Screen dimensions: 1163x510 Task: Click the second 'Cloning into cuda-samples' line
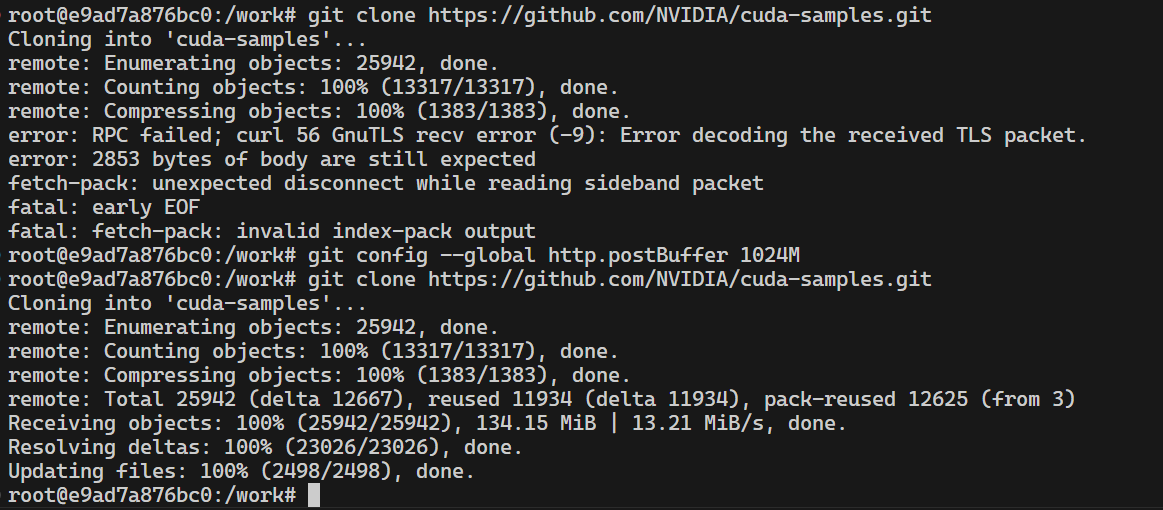188,303
